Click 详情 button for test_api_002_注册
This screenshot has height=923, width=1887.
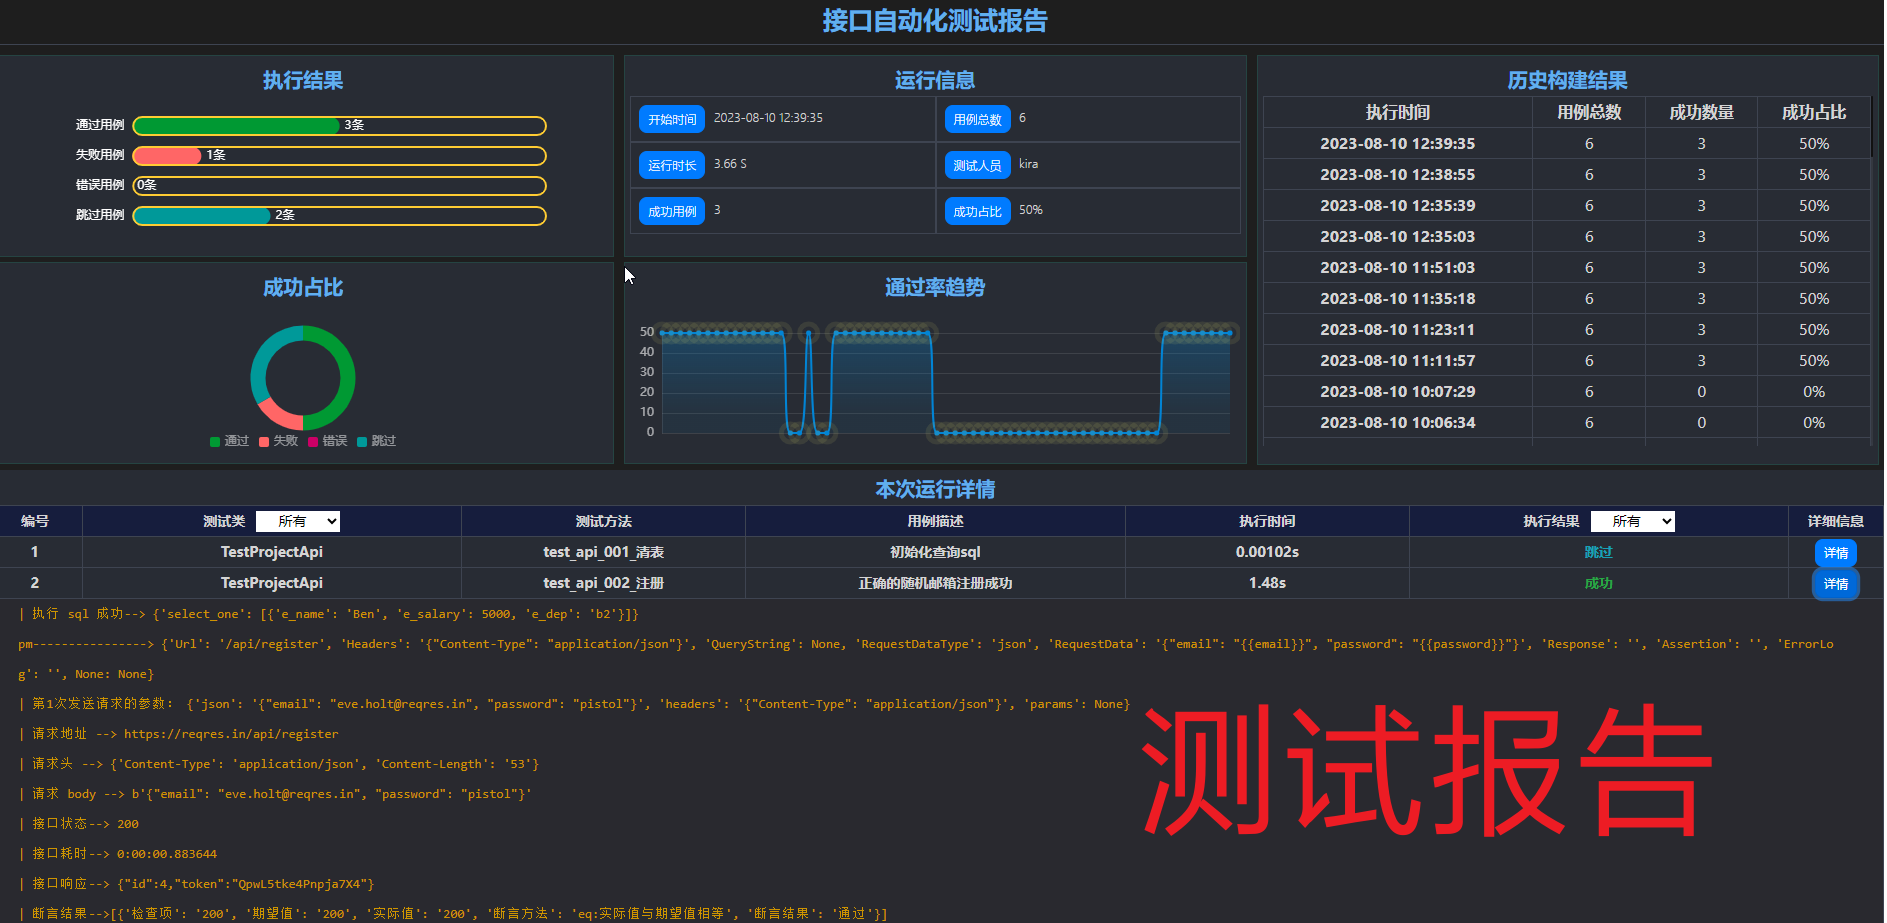(x=1835, y=584)
